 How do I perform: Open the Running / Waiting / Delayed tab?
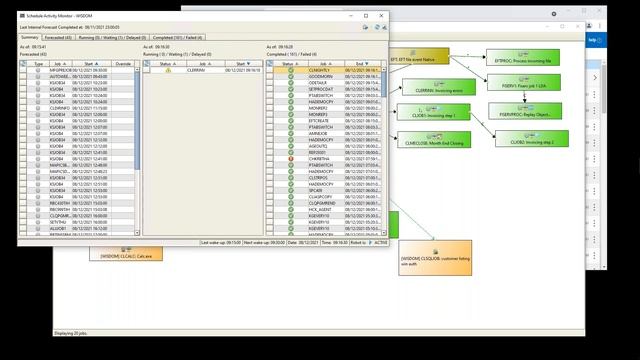tap(112, 38)
